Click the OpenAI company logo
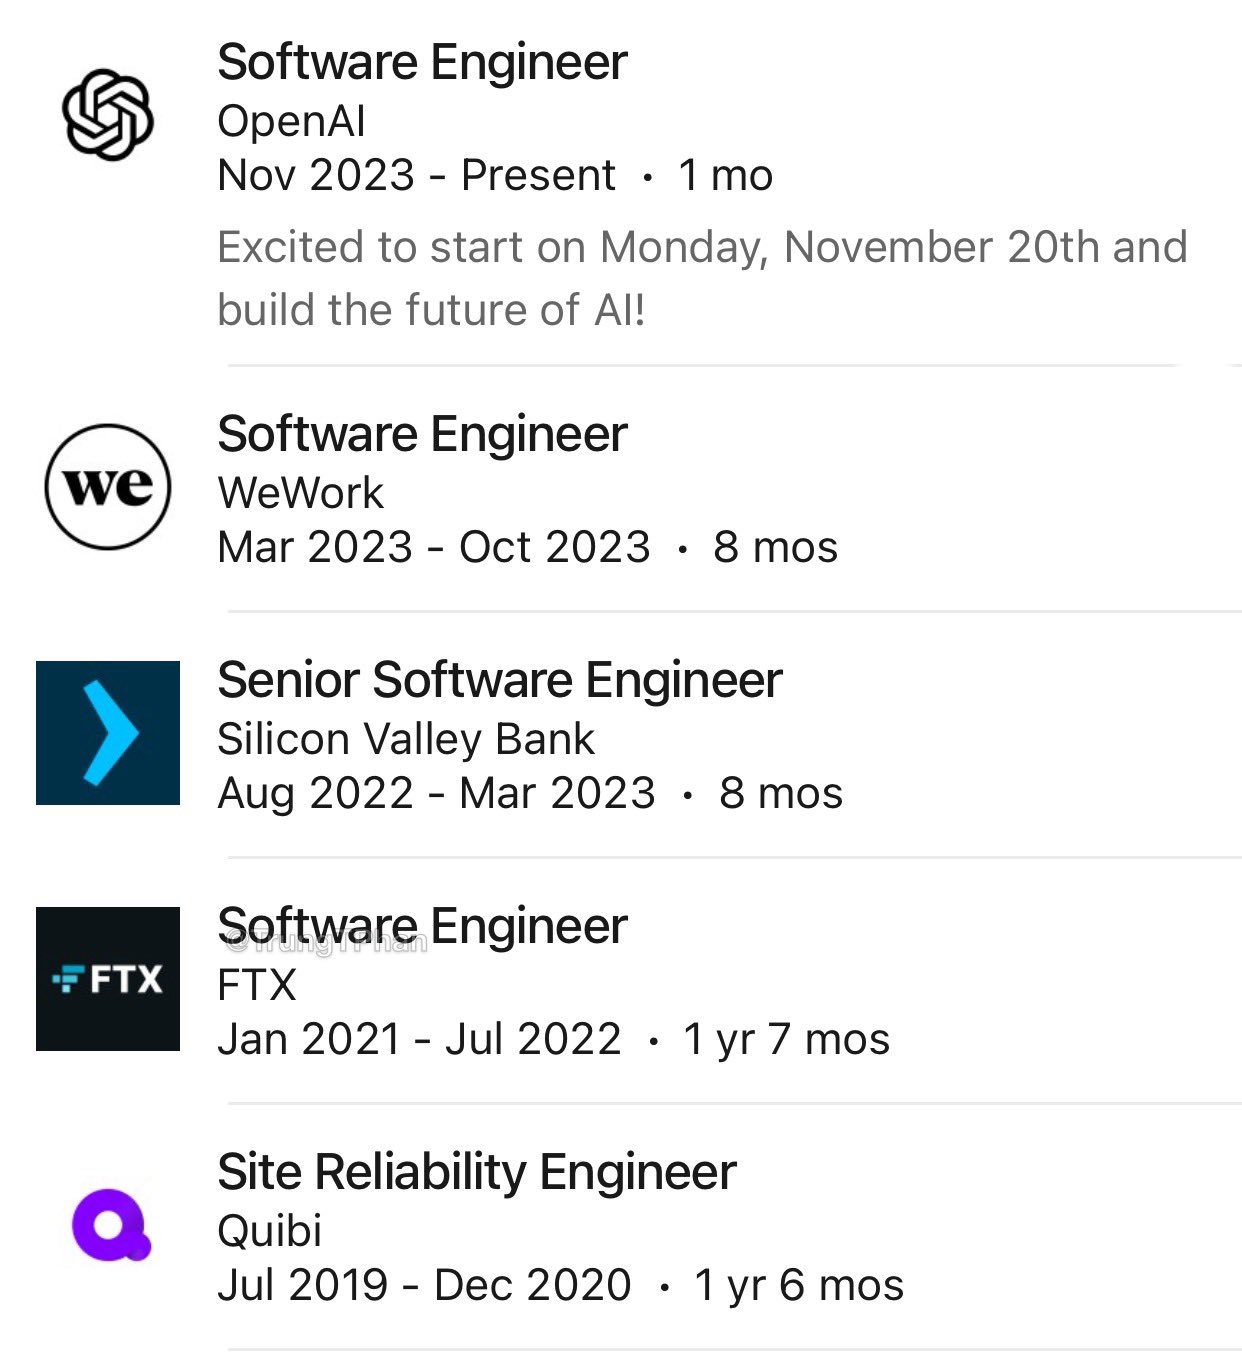The height and width of the screenshot is (1371, 1242). click(x=107, y=115)
